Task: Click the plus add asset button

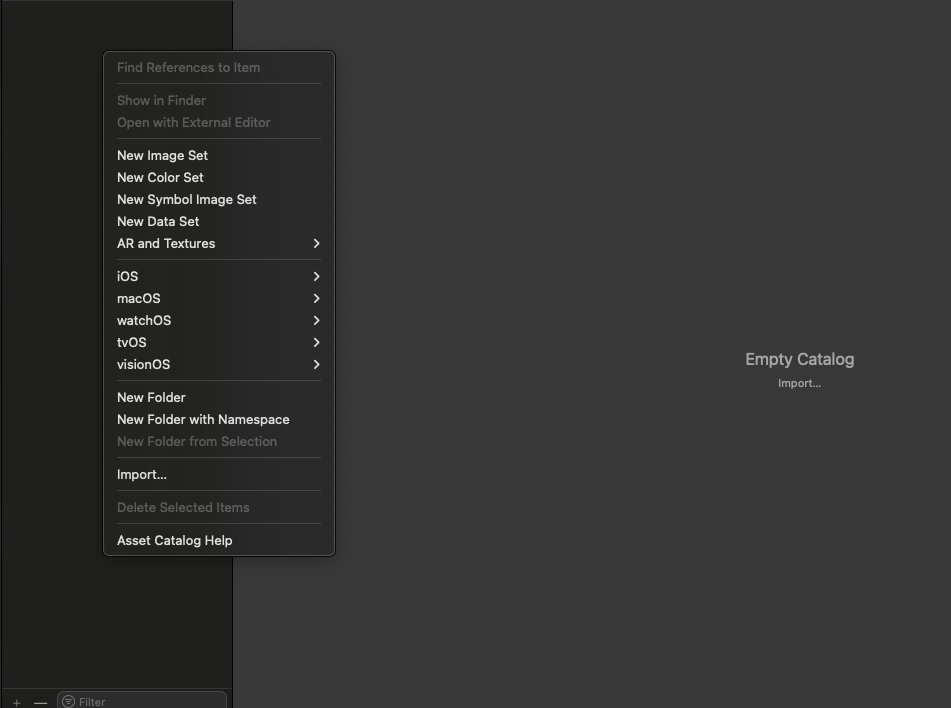Action: click(x=16, y=703)
